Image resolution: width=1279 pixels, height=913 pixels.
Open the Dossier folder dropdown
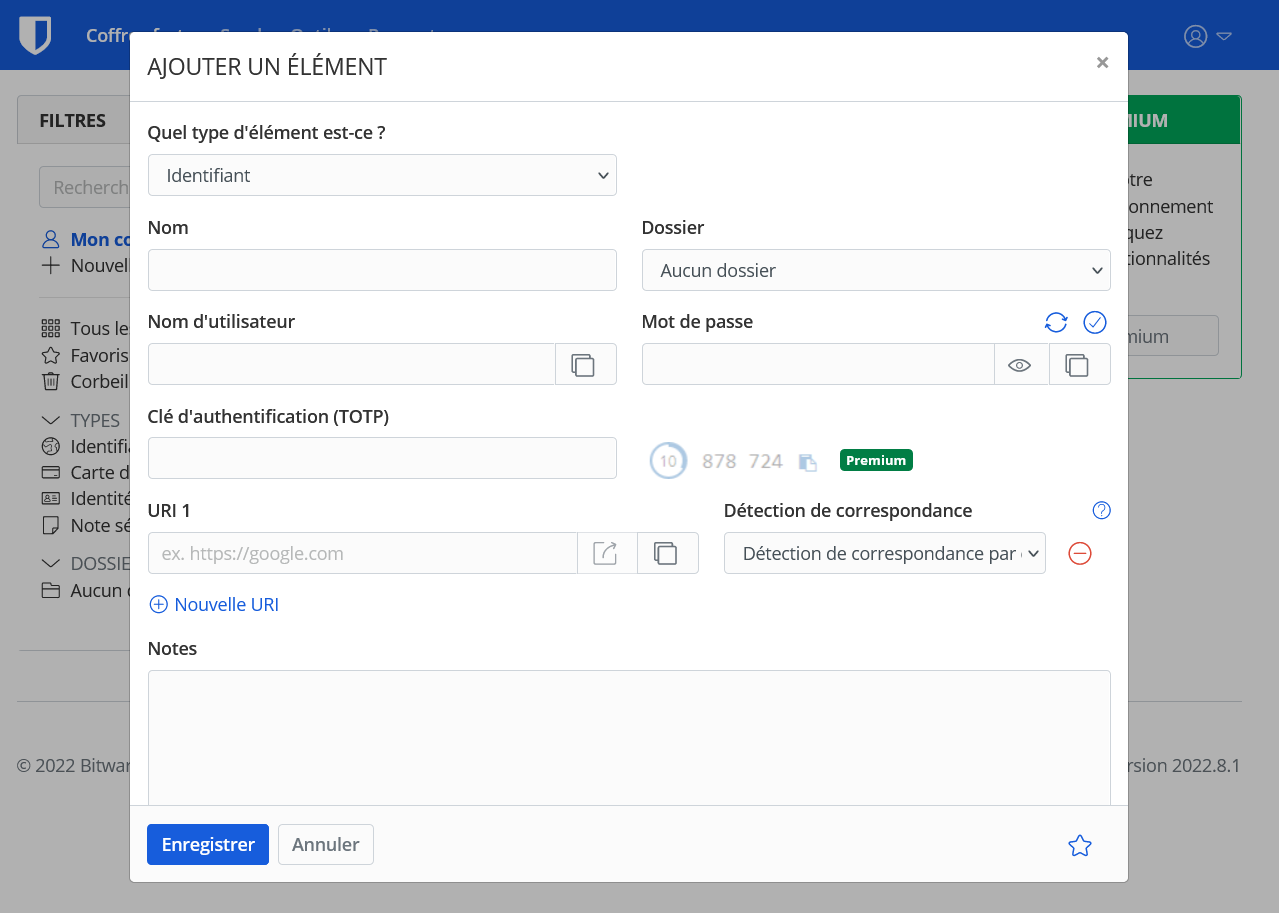pos(875,270)
